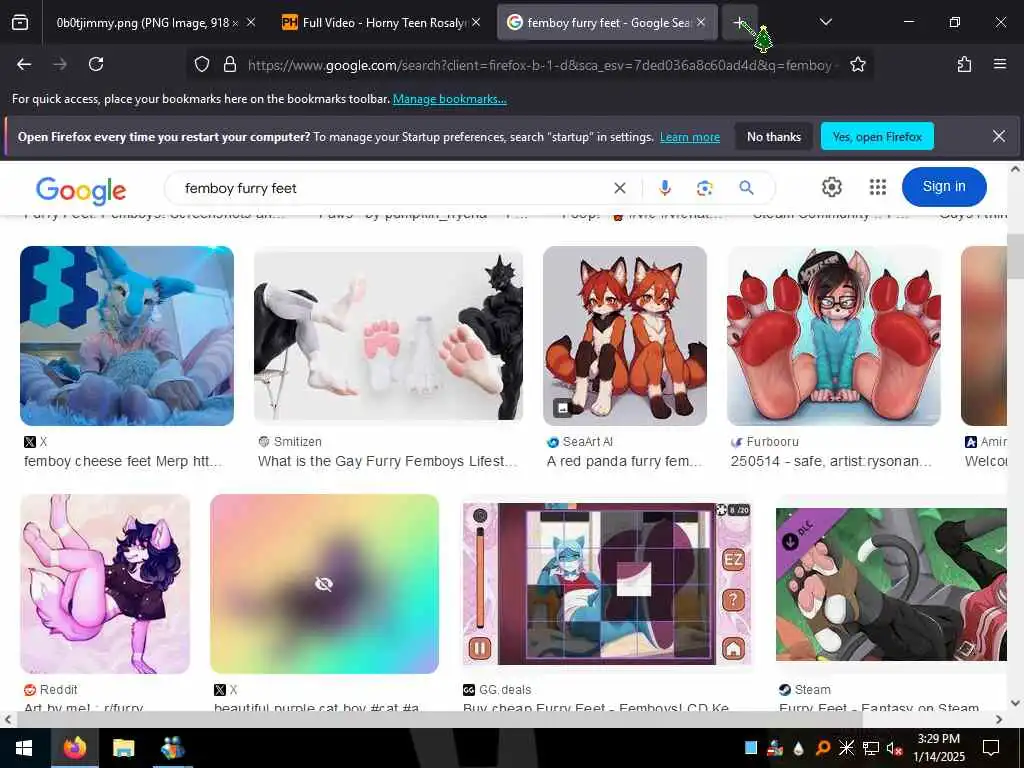Click the GG.deals source label

(x=505, y=690)
